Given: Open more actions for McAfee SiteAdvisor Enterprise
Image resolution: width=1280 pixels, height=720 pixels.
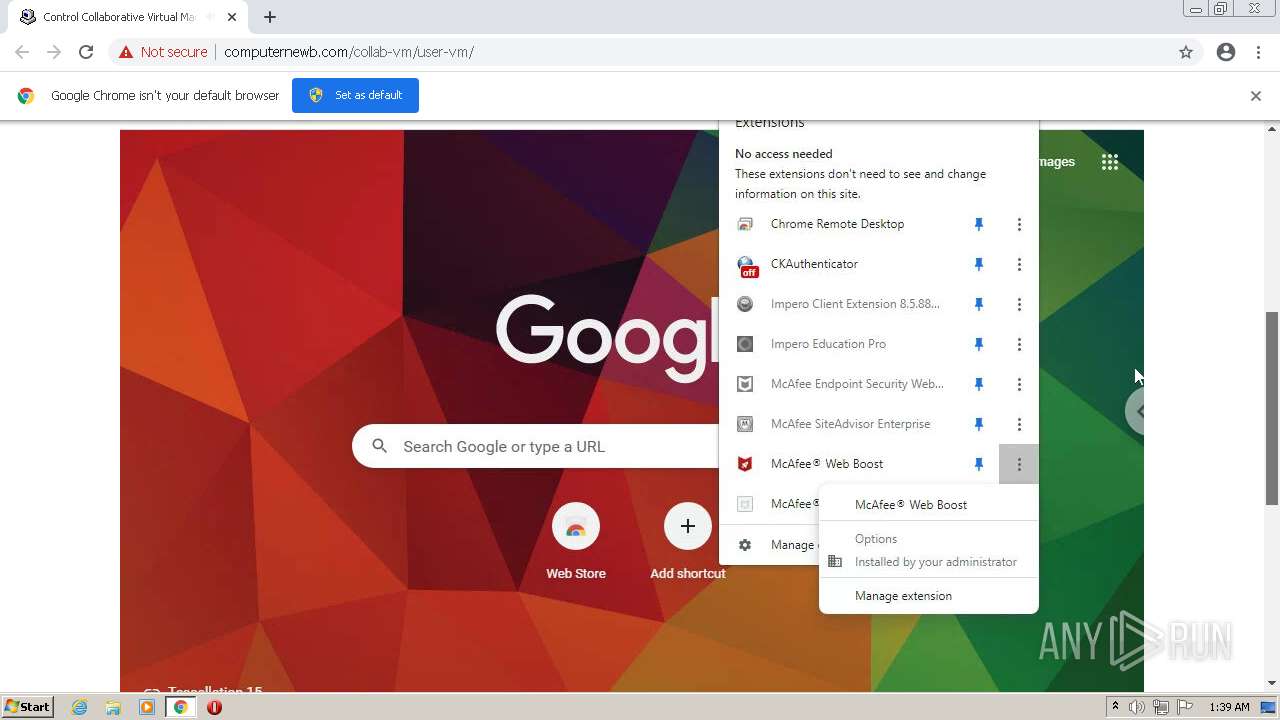Looking at the screenshot, I should (x=1019, y=424).
